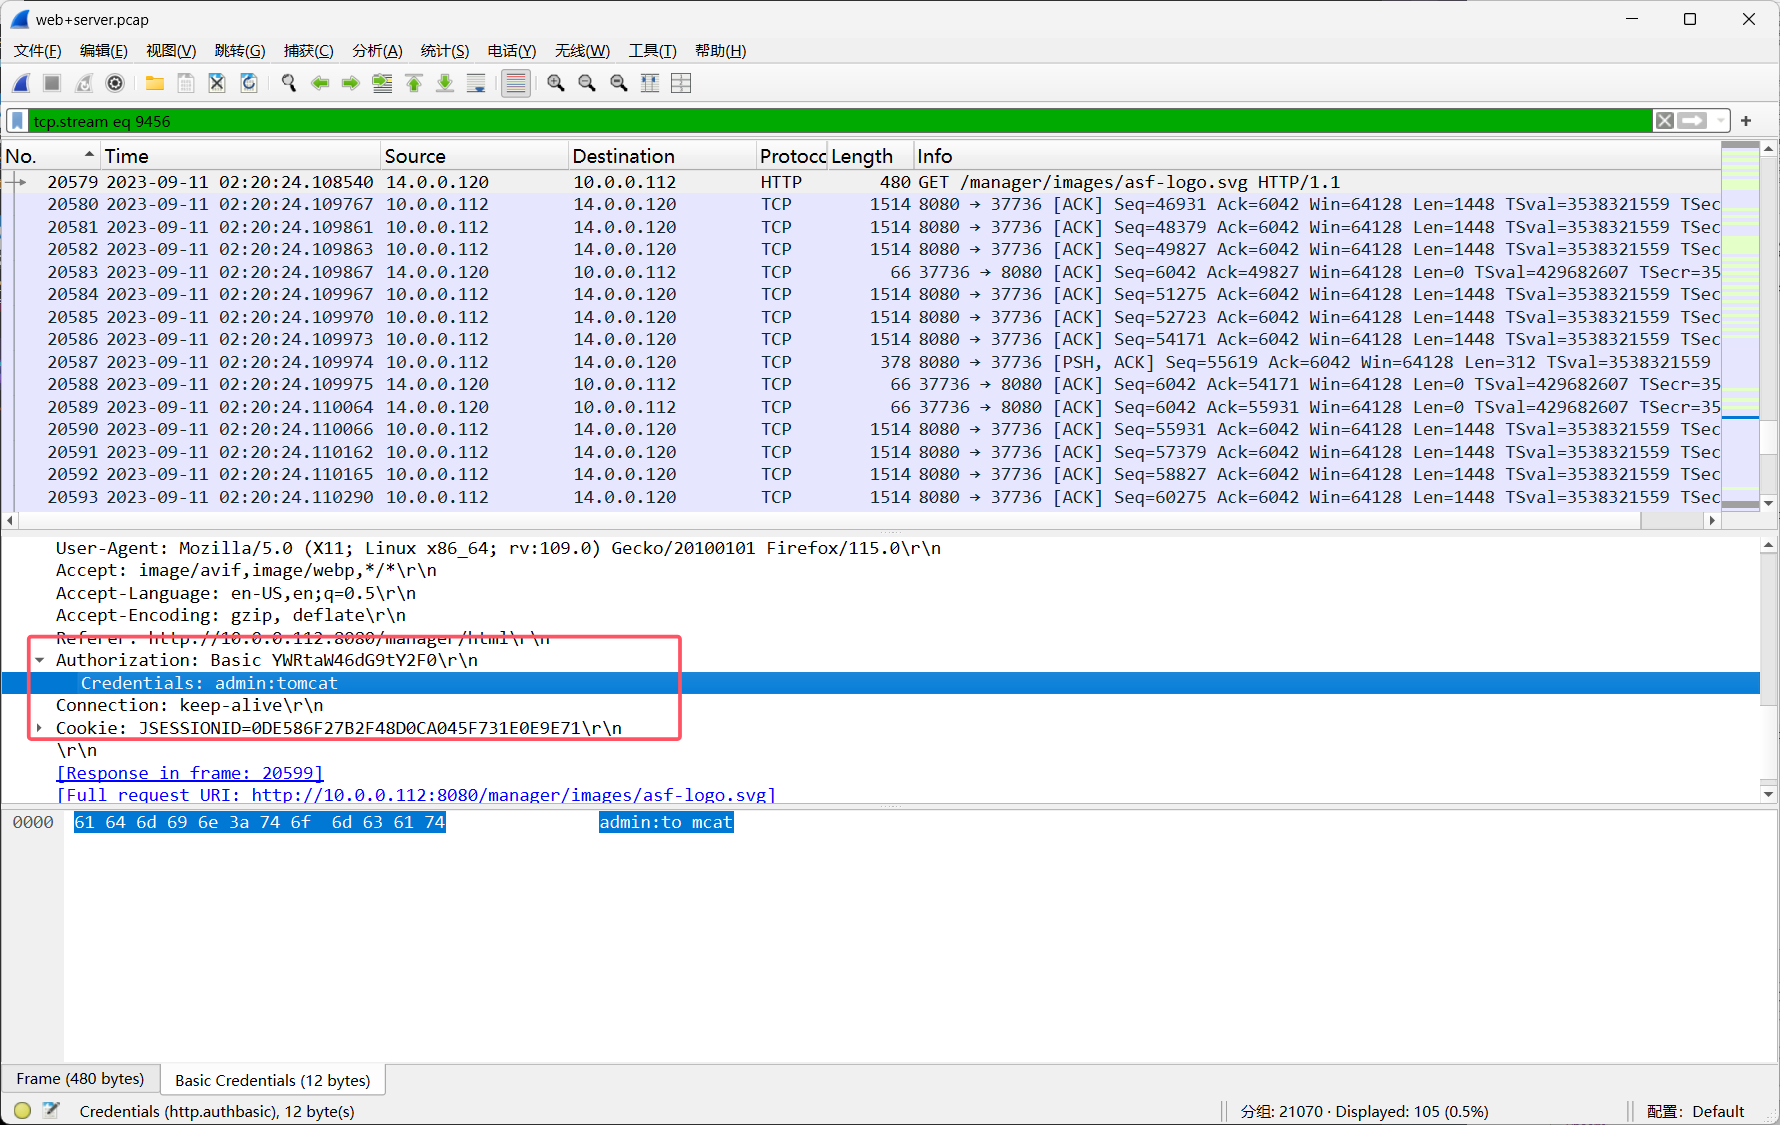Add a display filter button with plus
The image size is (1780, 1125).
(x=1746, y=121)
